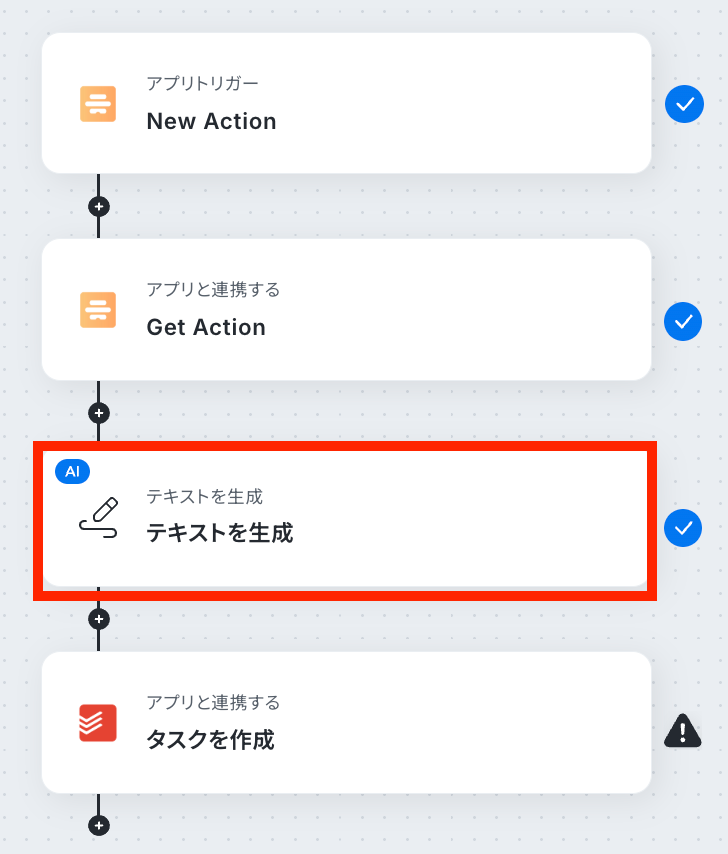Click the blue checkmark beside Get Action
This screenshot has height=854, width=728.
[x=683, y=322]
